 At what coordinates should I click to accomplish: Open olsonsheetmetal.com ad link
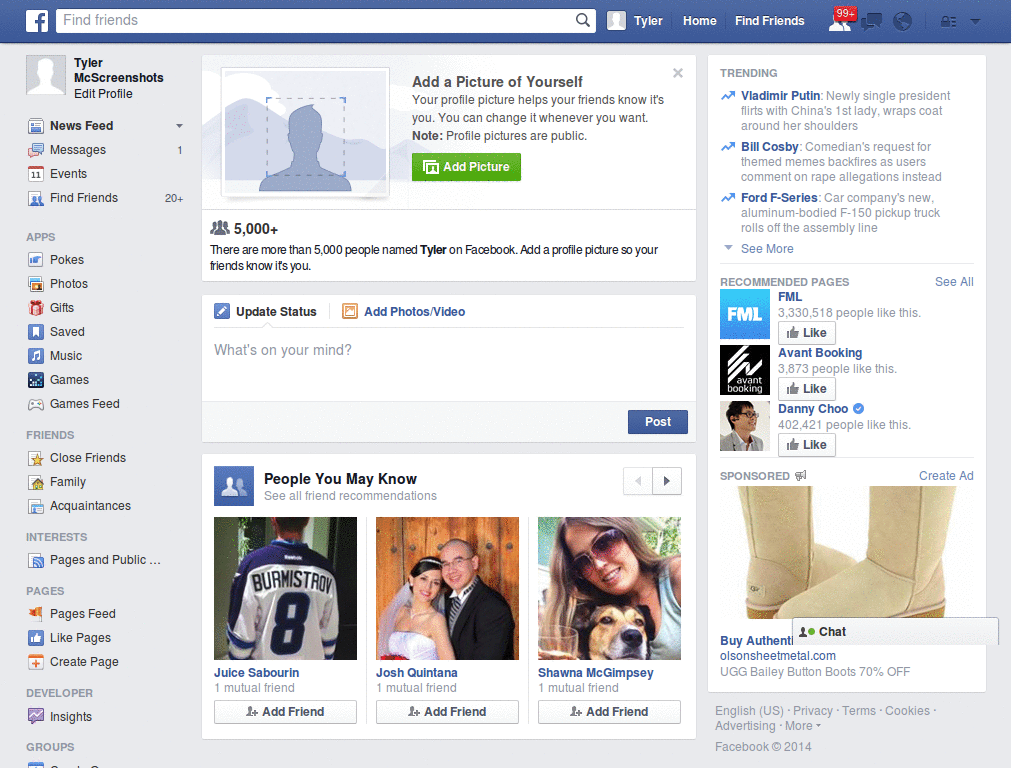(x=778, y=656)
